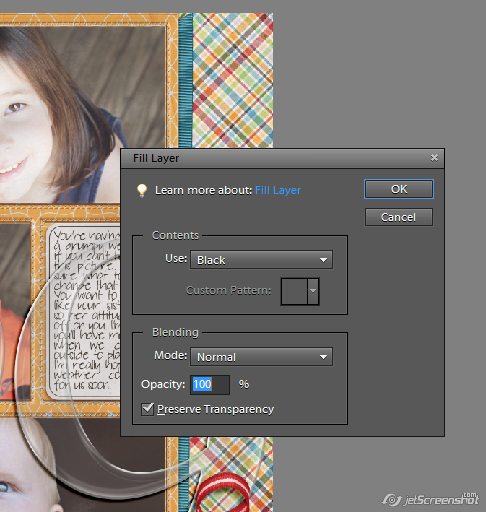Cancel the Fill Layer dialog
Image resolution: width=486 pixels, height=512 pixels.
(x=399, y=217)
